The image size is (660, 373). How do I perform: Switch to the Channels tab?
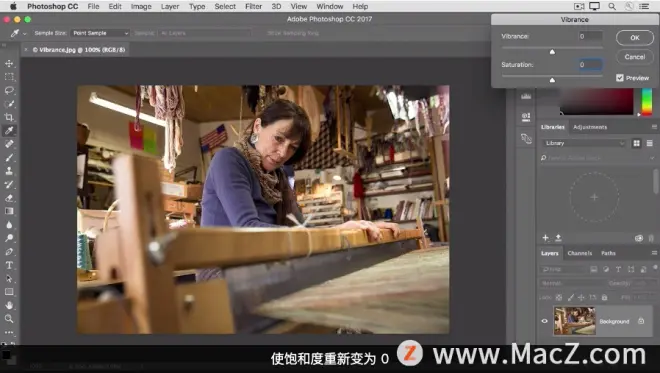580,253
